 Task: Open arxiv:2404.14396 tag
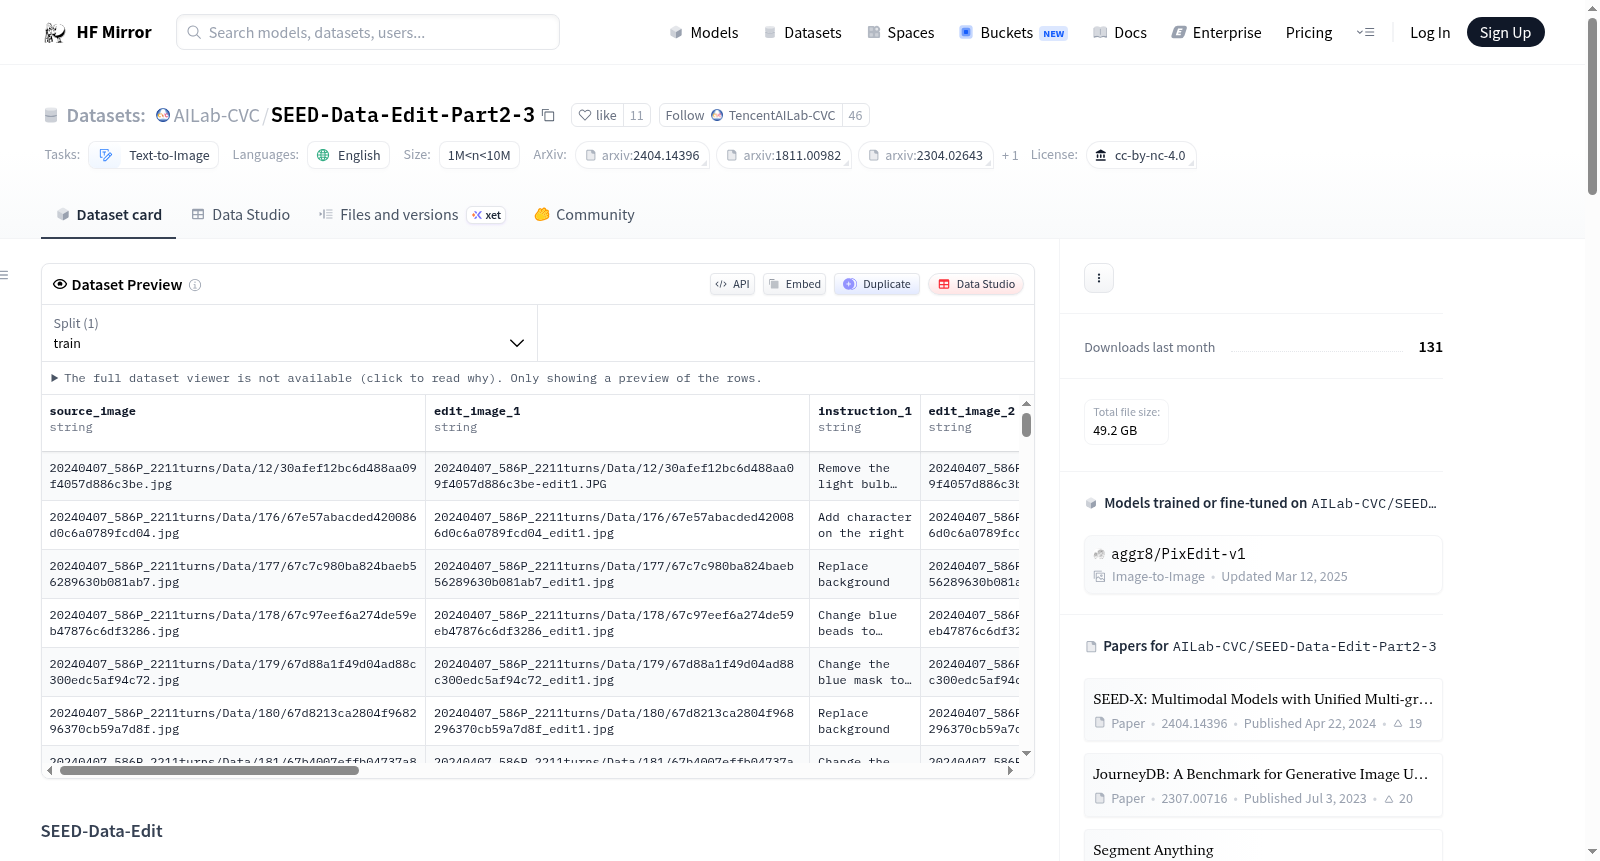coord(643,155)
